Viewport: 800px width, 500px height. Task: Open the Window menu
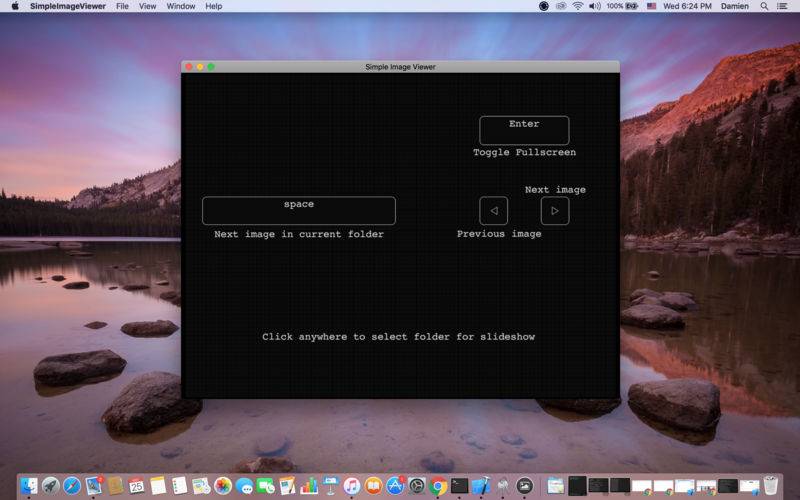(181, 6)
